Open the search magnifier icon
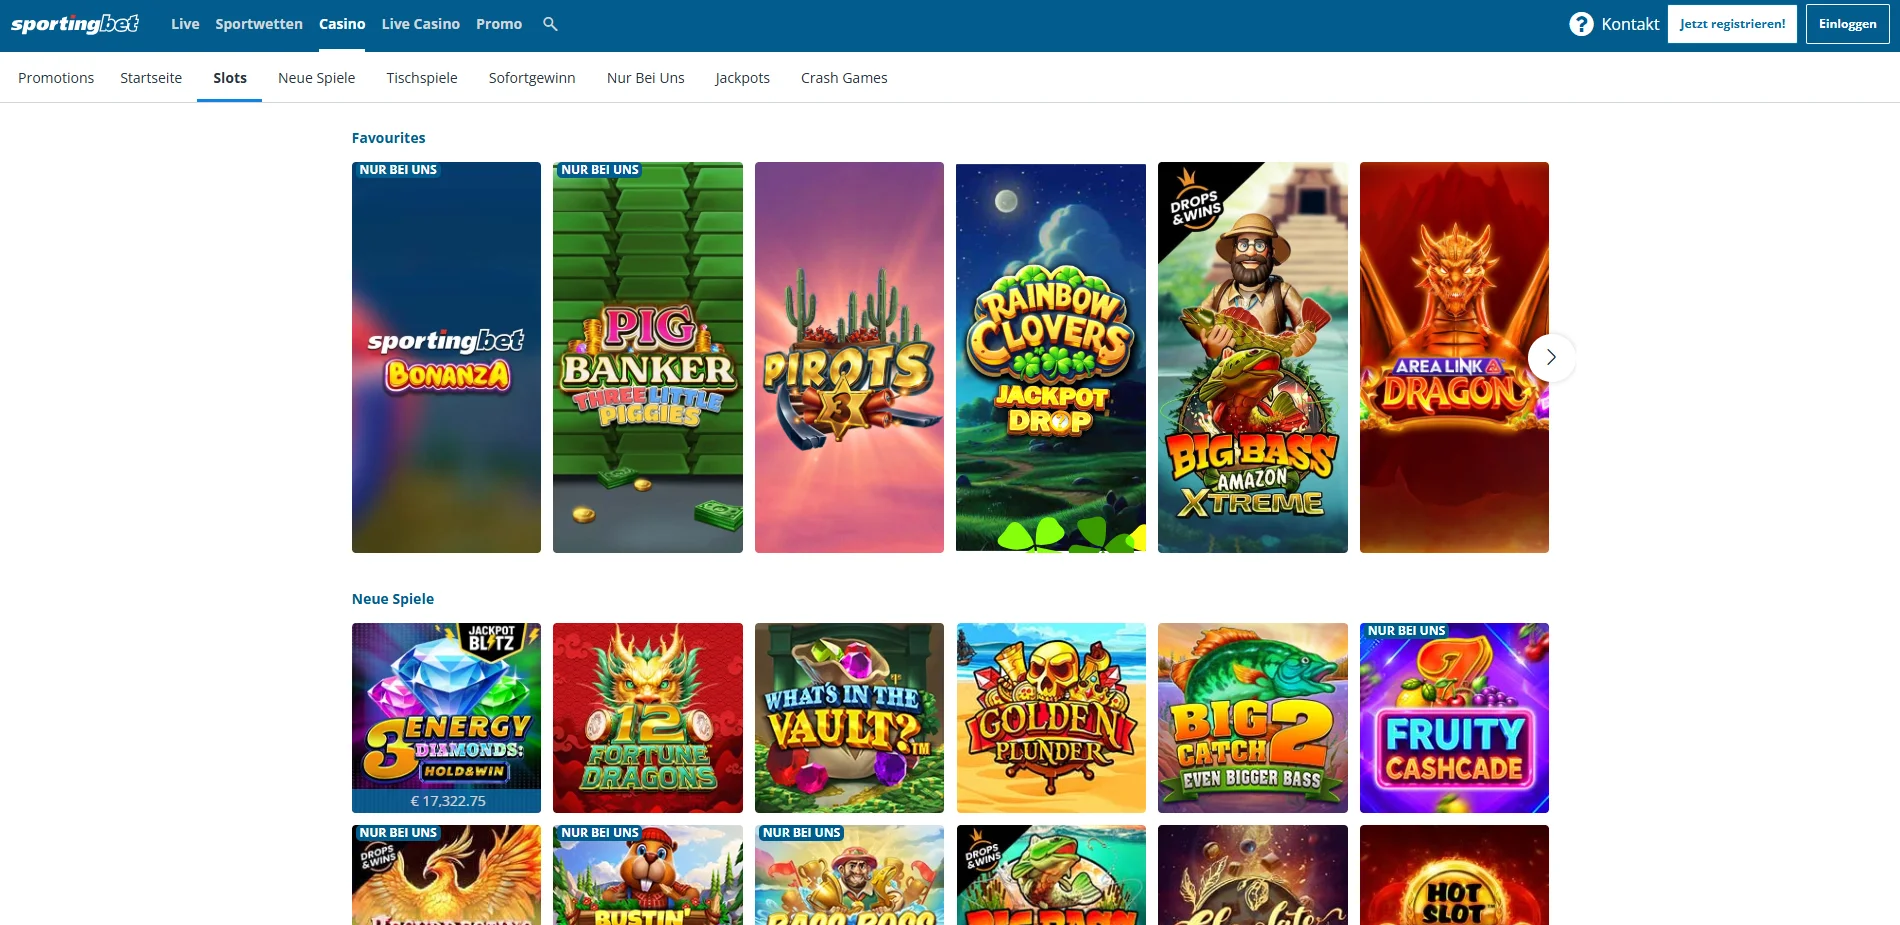 click(550, 24)
